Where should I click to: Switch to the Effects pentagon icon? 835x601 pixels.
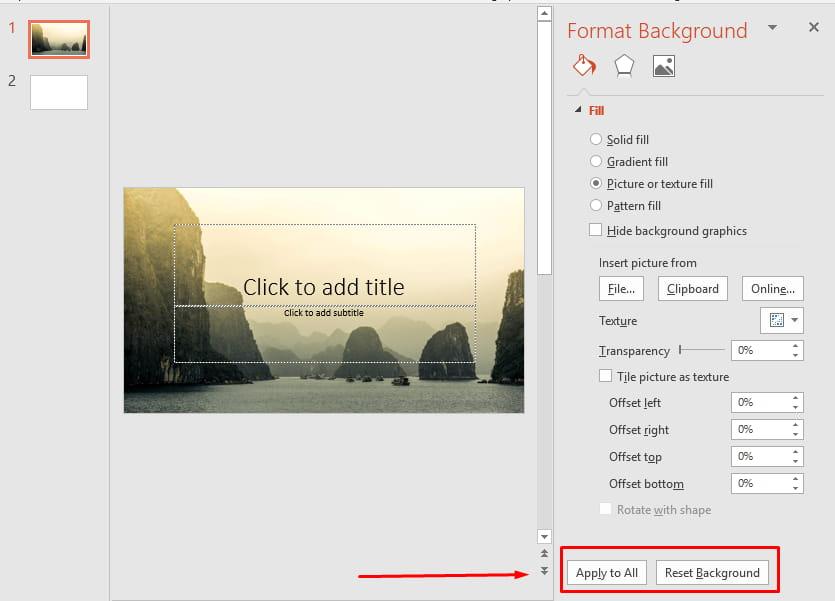(623, 65)
